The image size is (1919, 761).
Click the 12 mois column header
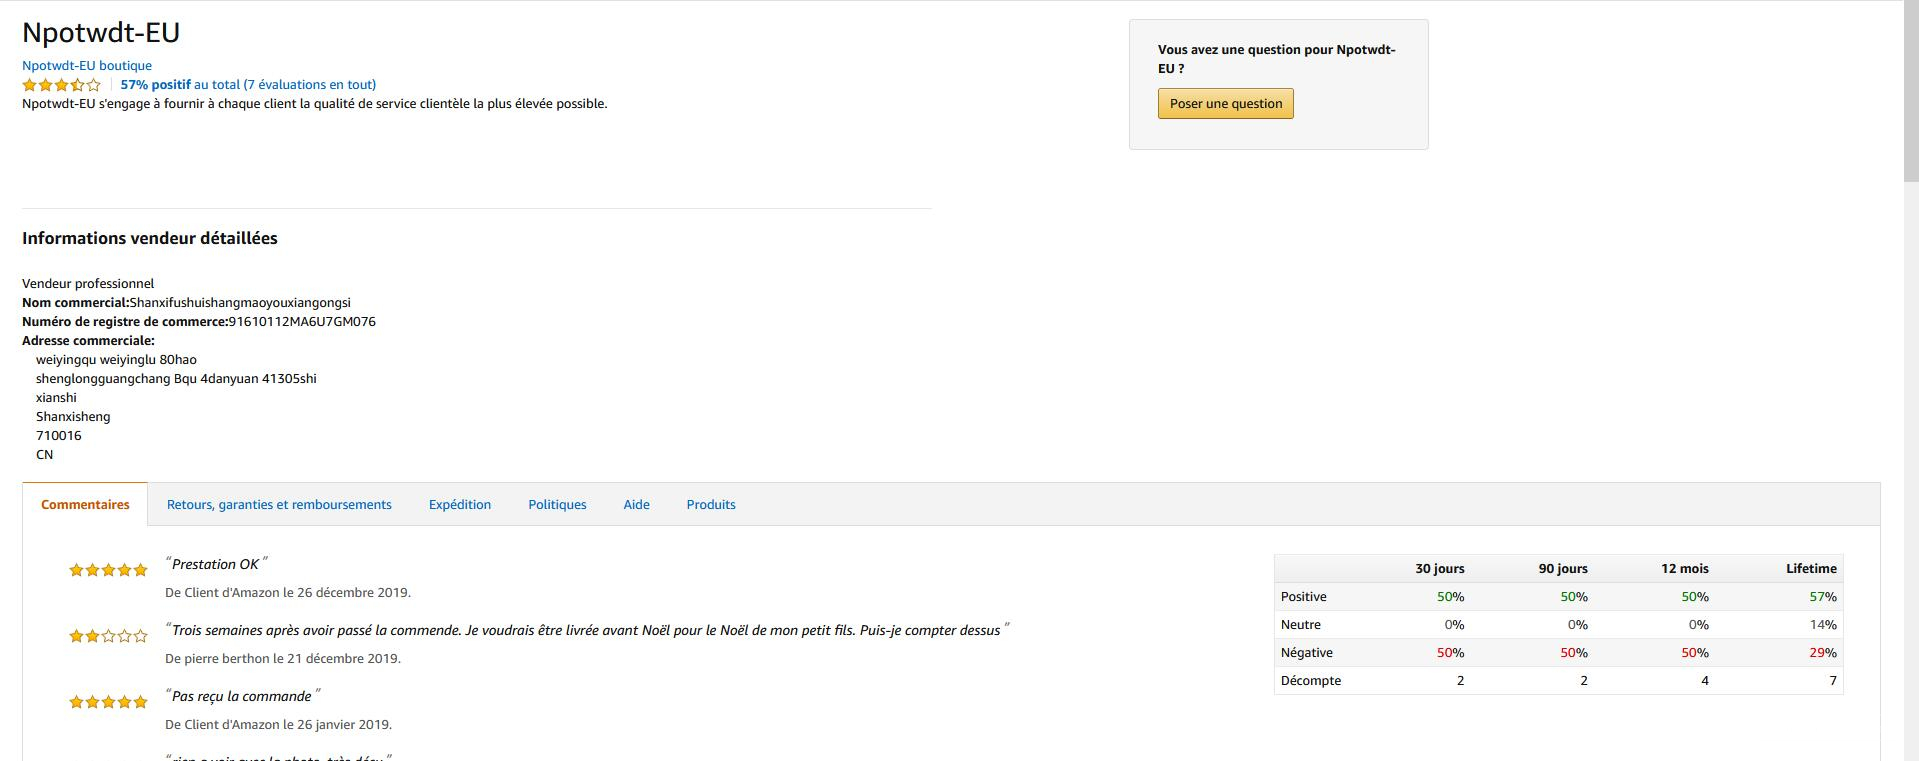pos(1684,569)
